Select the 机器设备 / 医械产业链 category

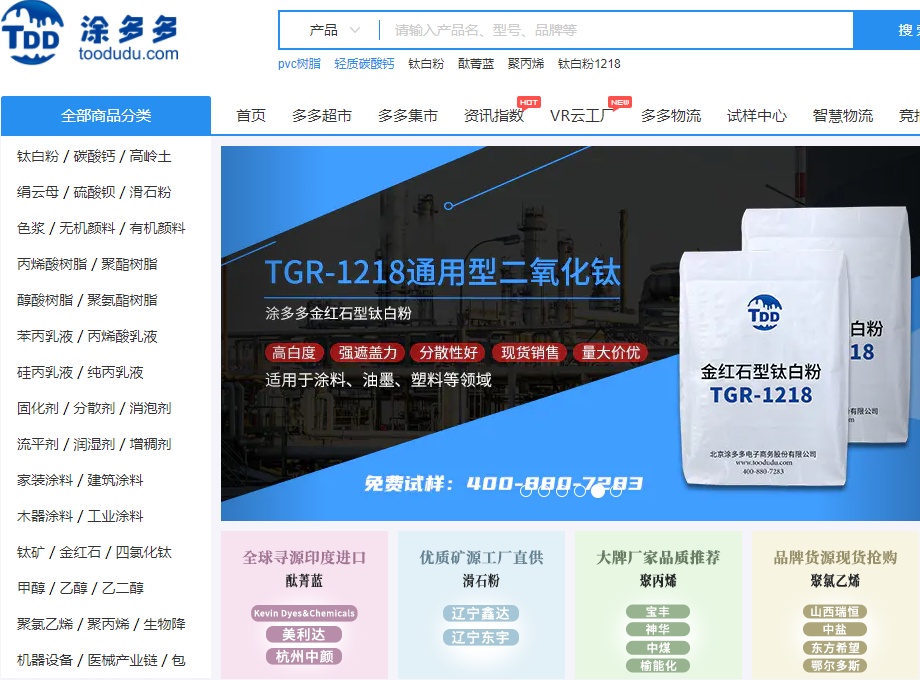pyautogui.click(x=101, y=660)
